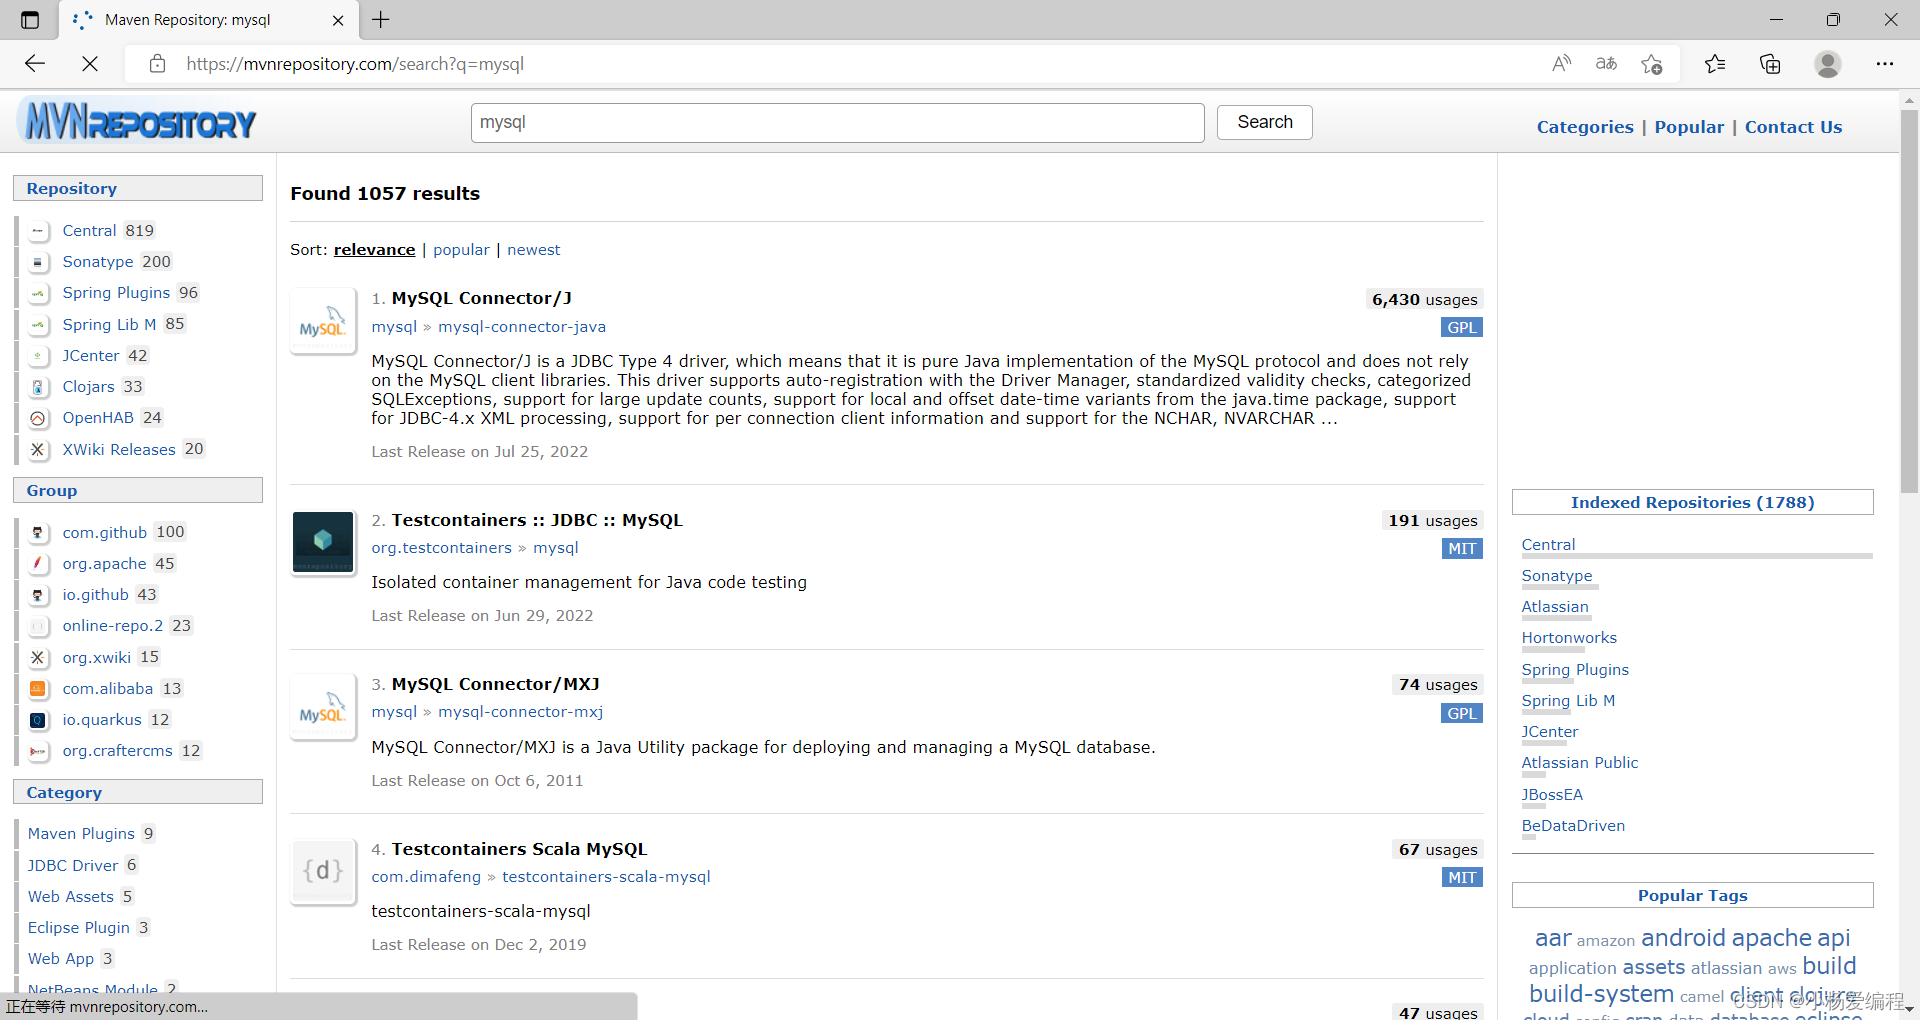Open the org.testcontainers group link
The height and width of the screenshot is (1020, 1920).
tap(441, 548)
